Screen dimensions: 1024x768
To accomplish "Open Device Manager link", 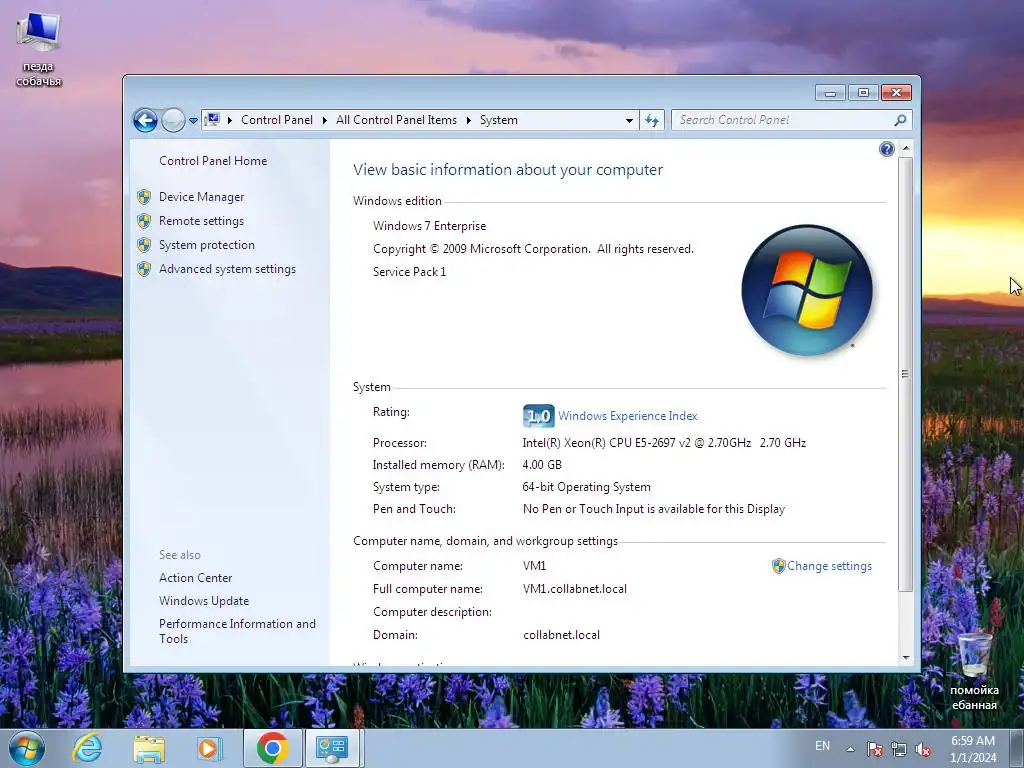I will tap(202, 197).
